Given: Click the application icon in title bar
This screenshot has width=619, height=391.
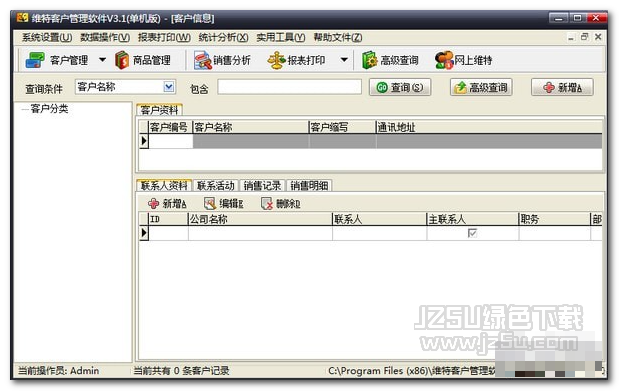Looking at the screenshot, I should pyautogui.click(x=23, y=18).
